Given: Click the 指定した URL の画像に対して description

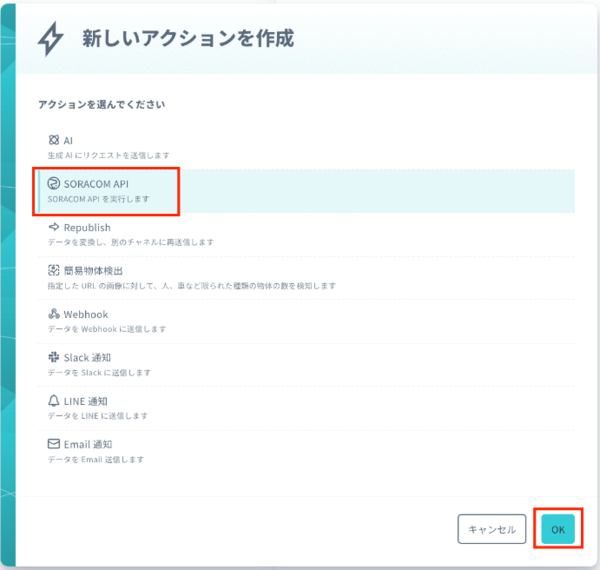Looking at the screenshot, I should 191,286.
